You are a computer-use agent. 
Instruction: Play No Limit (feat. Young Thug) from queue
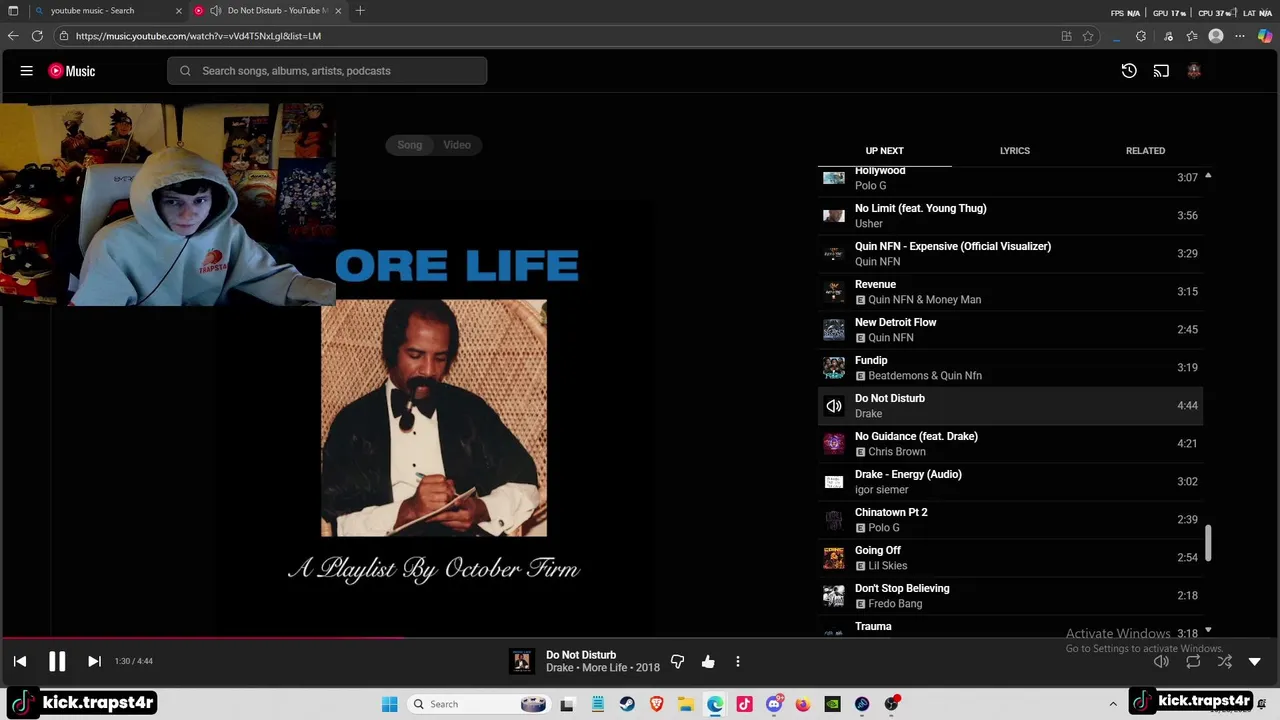pos(1010,216)
